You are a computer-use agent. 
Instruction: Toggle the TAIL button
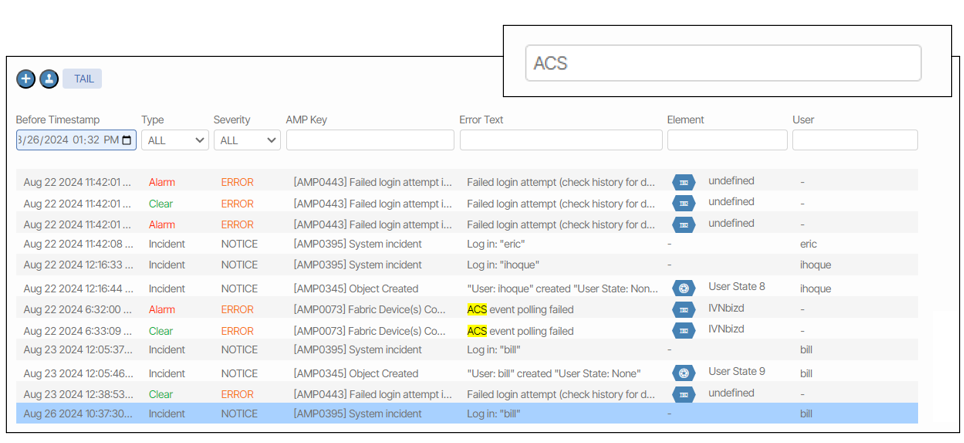(83, 79)
